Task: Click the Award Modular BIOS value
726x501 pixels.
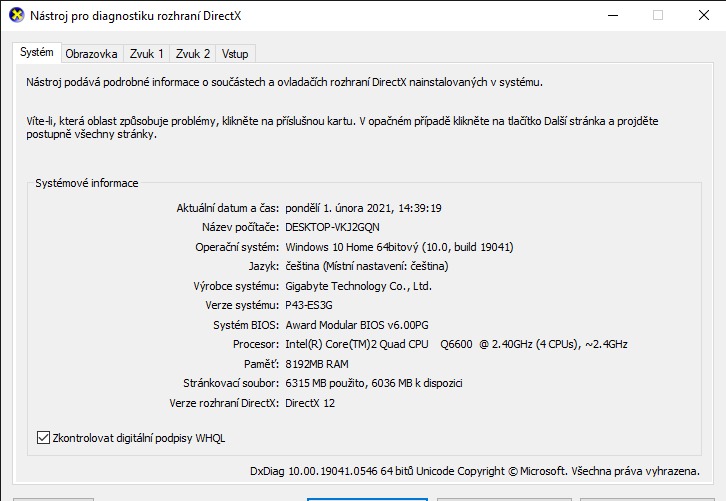Action: coord(356,325)
